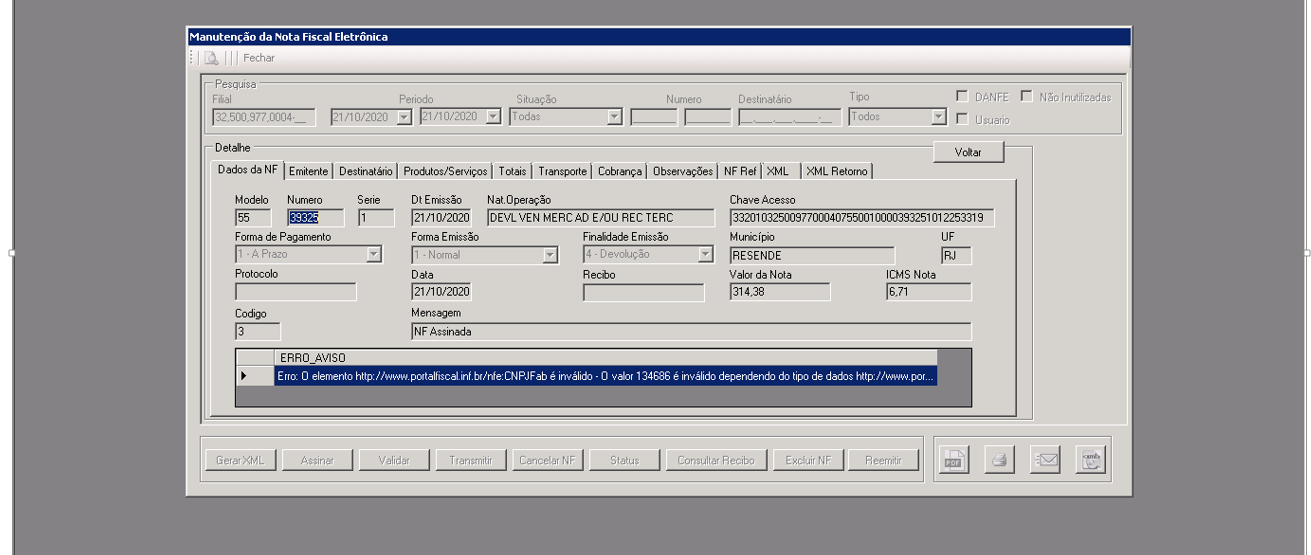Switch to the Transporte tab
The width and height of the screenshot is (1311, 555).
(x=562, y=171)
